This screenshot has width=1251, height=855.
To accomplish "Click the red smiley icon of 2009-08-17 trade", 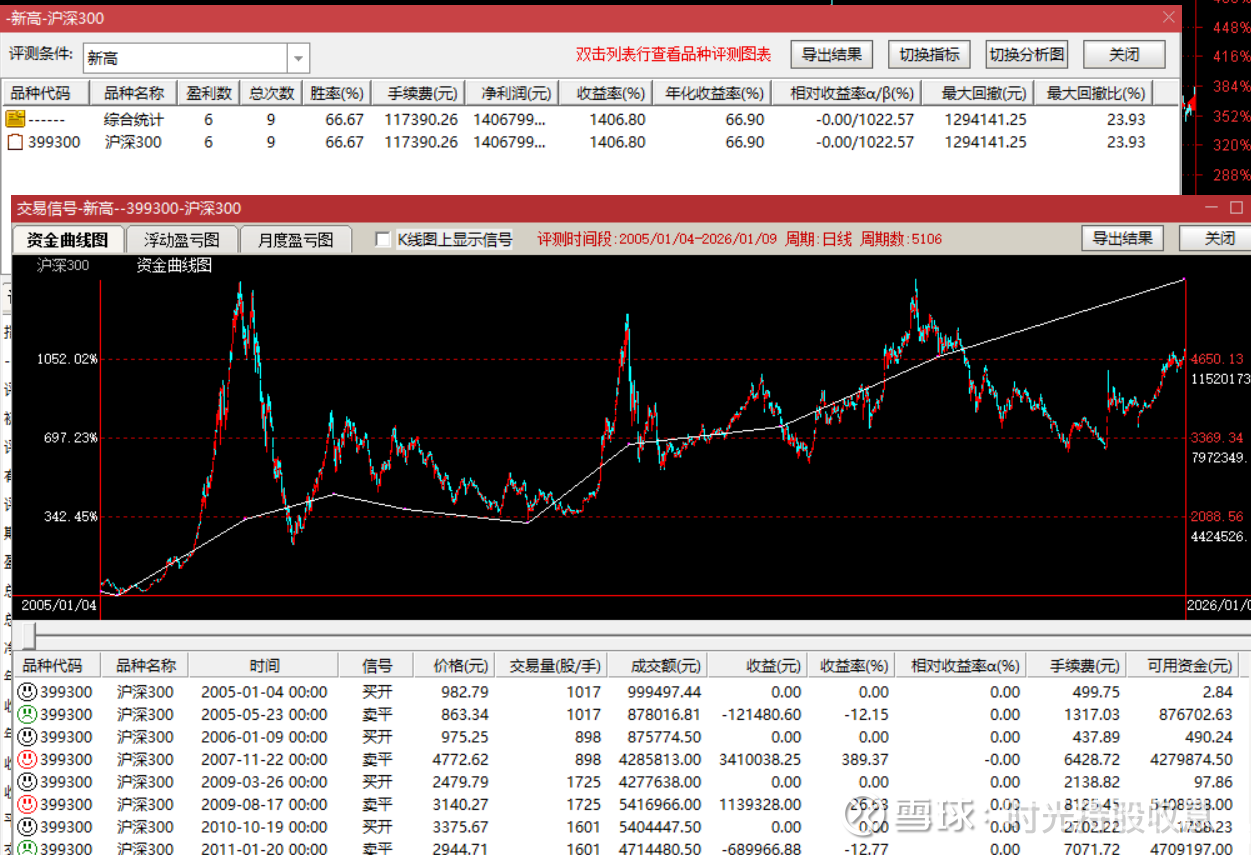I will pyautogui.click(x=27, y=804).
